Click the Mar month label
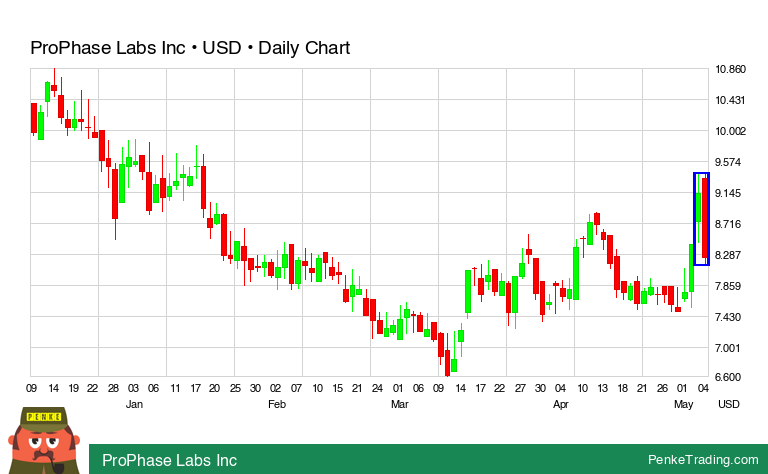 coord(400,404)
